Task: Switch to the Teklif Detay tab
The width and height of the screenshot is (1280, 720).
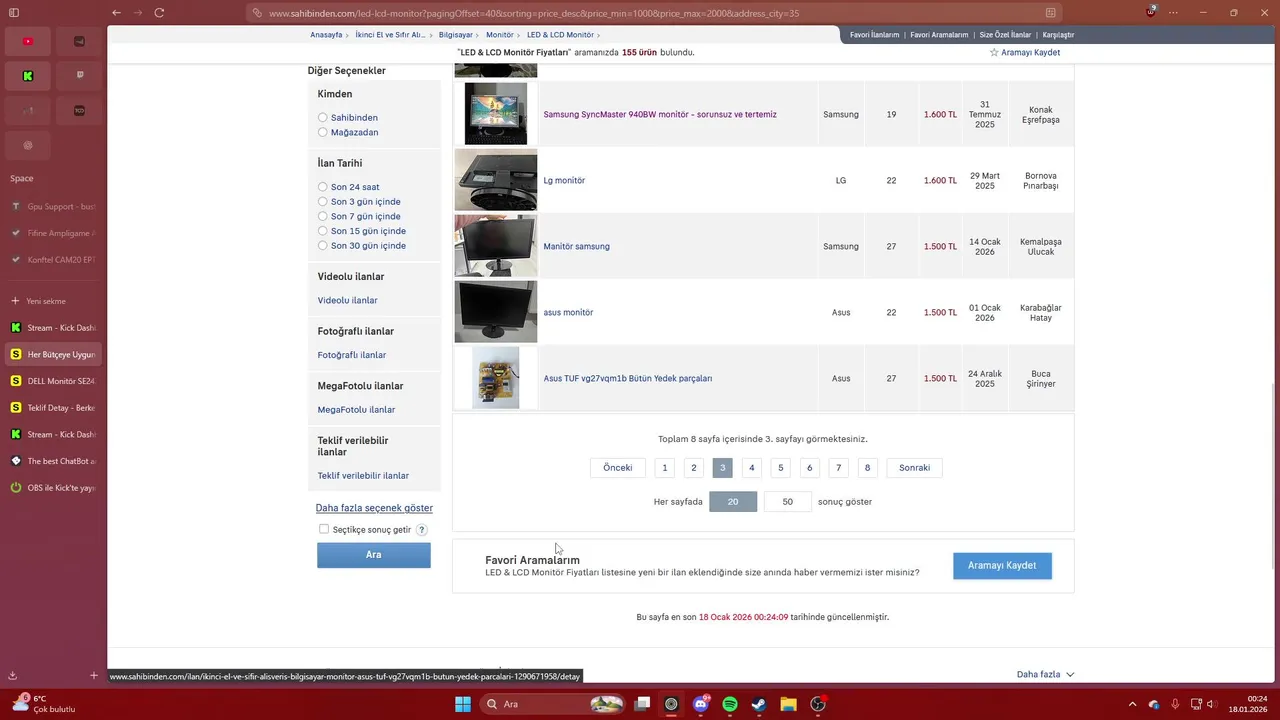Action: click(53, 408)
